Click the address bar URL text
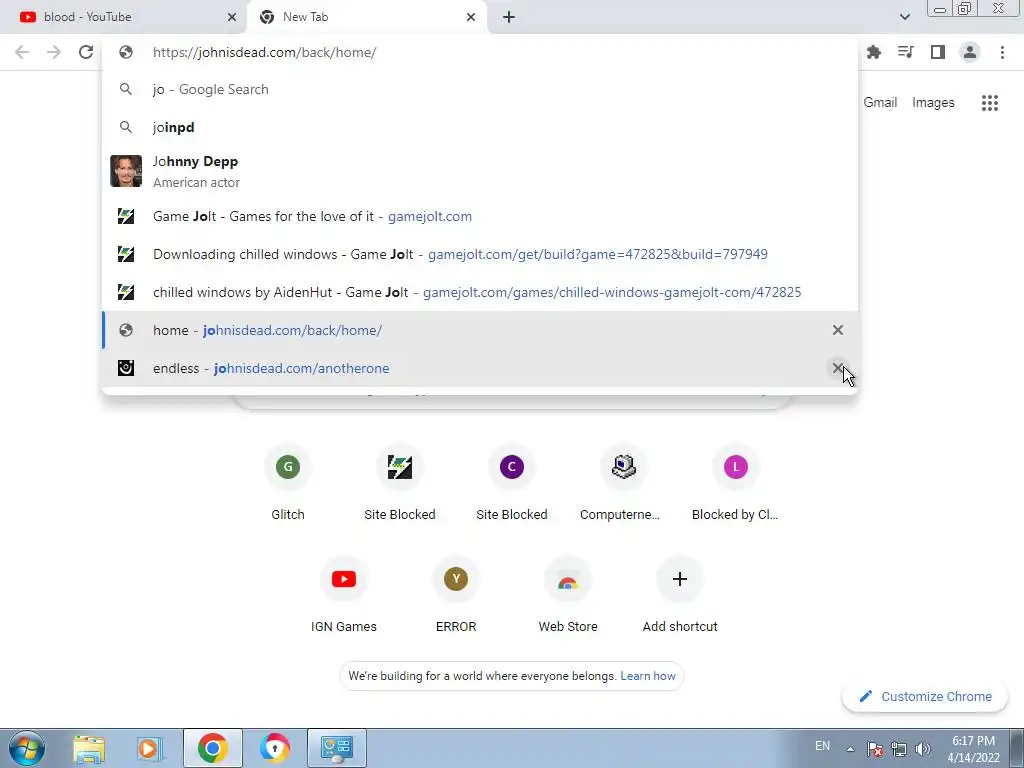The height and width of the screenshot is (768, 1024). (x=264, y=52)
